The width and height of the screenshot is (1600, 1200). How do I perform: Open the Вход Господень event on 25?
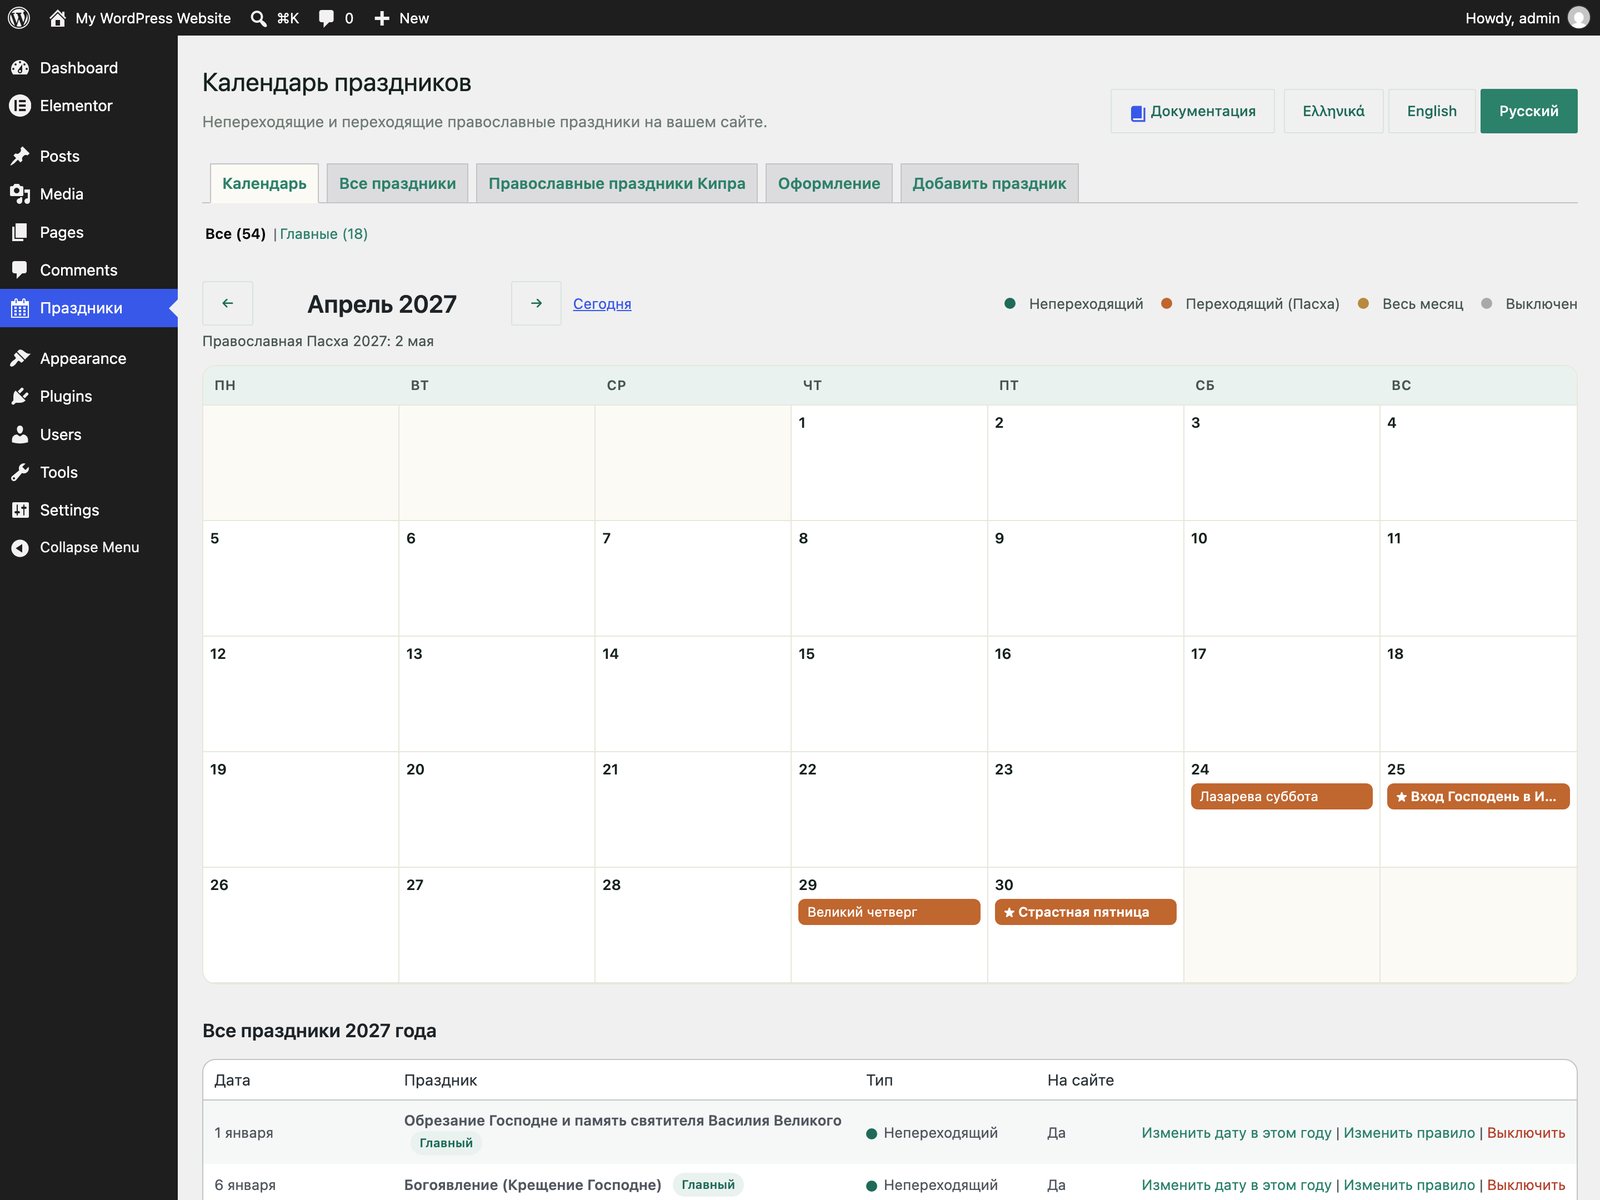point(1478,796)
